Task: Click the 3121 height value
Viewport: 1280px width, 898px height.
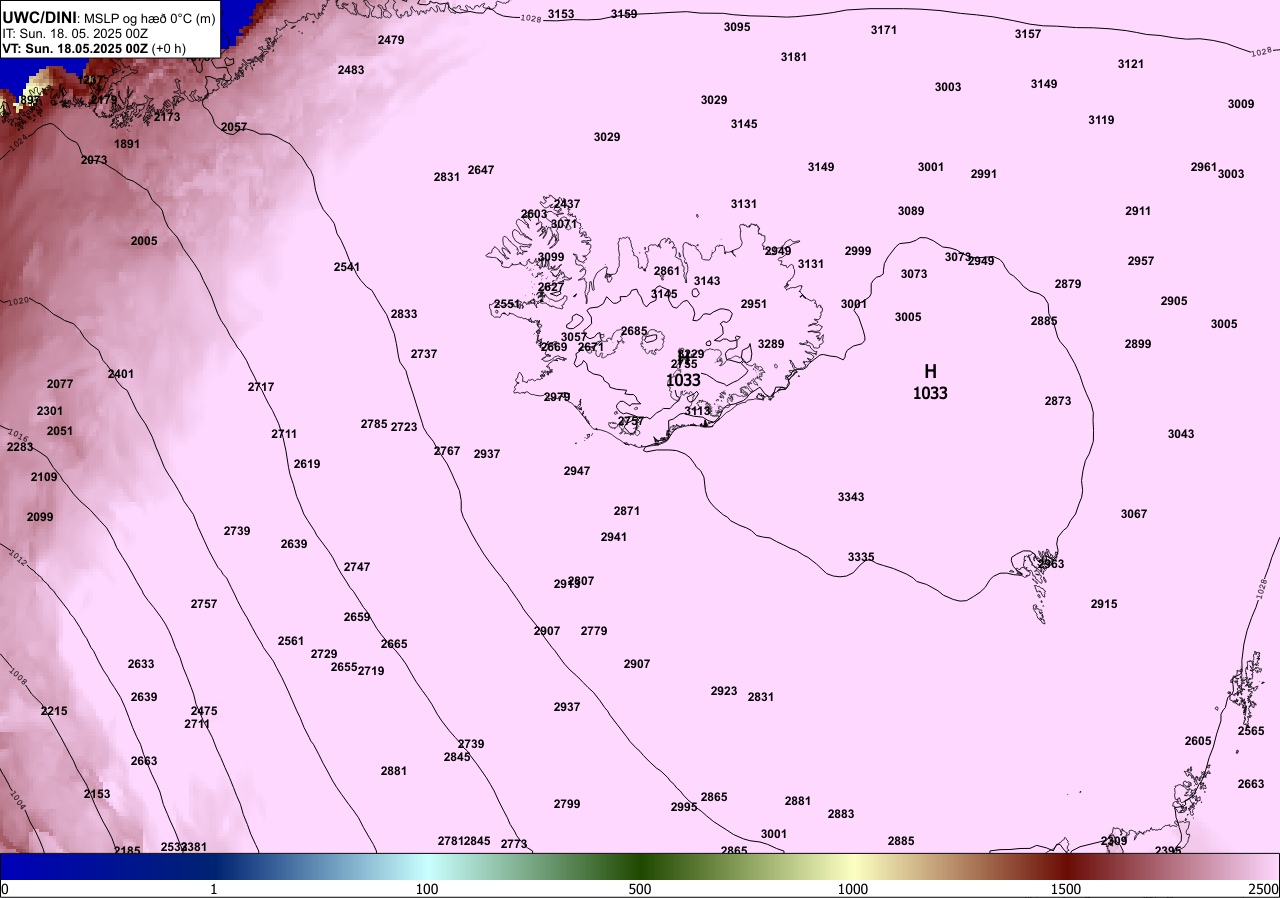Action: 1131,64
